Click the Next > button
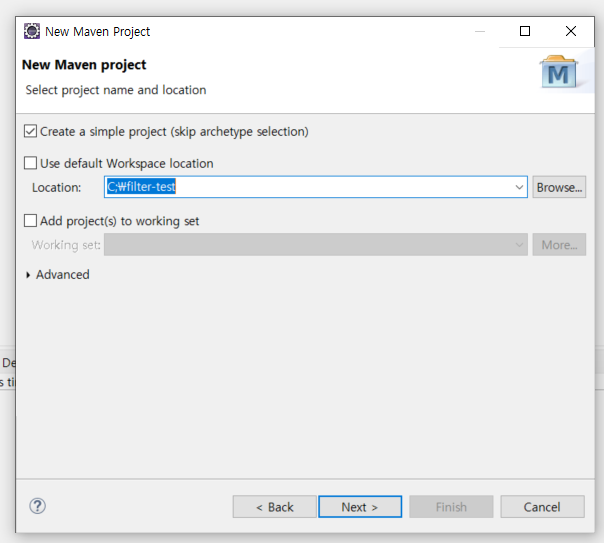The image size is (604, 543). 360,507
